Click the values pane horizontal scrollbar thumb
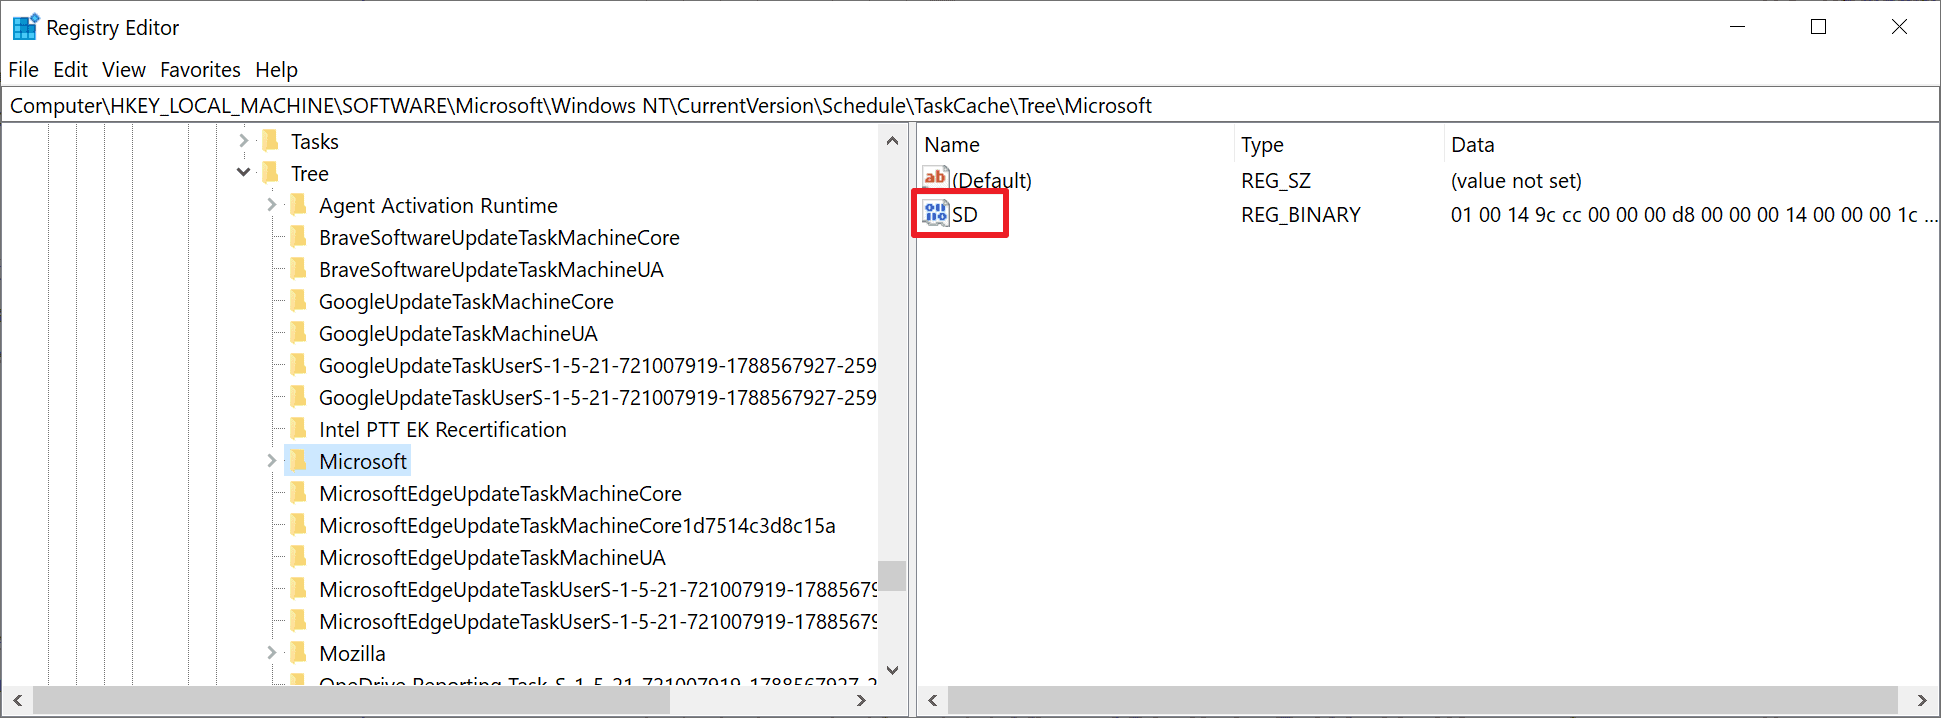 click(x=1422, y=700)
